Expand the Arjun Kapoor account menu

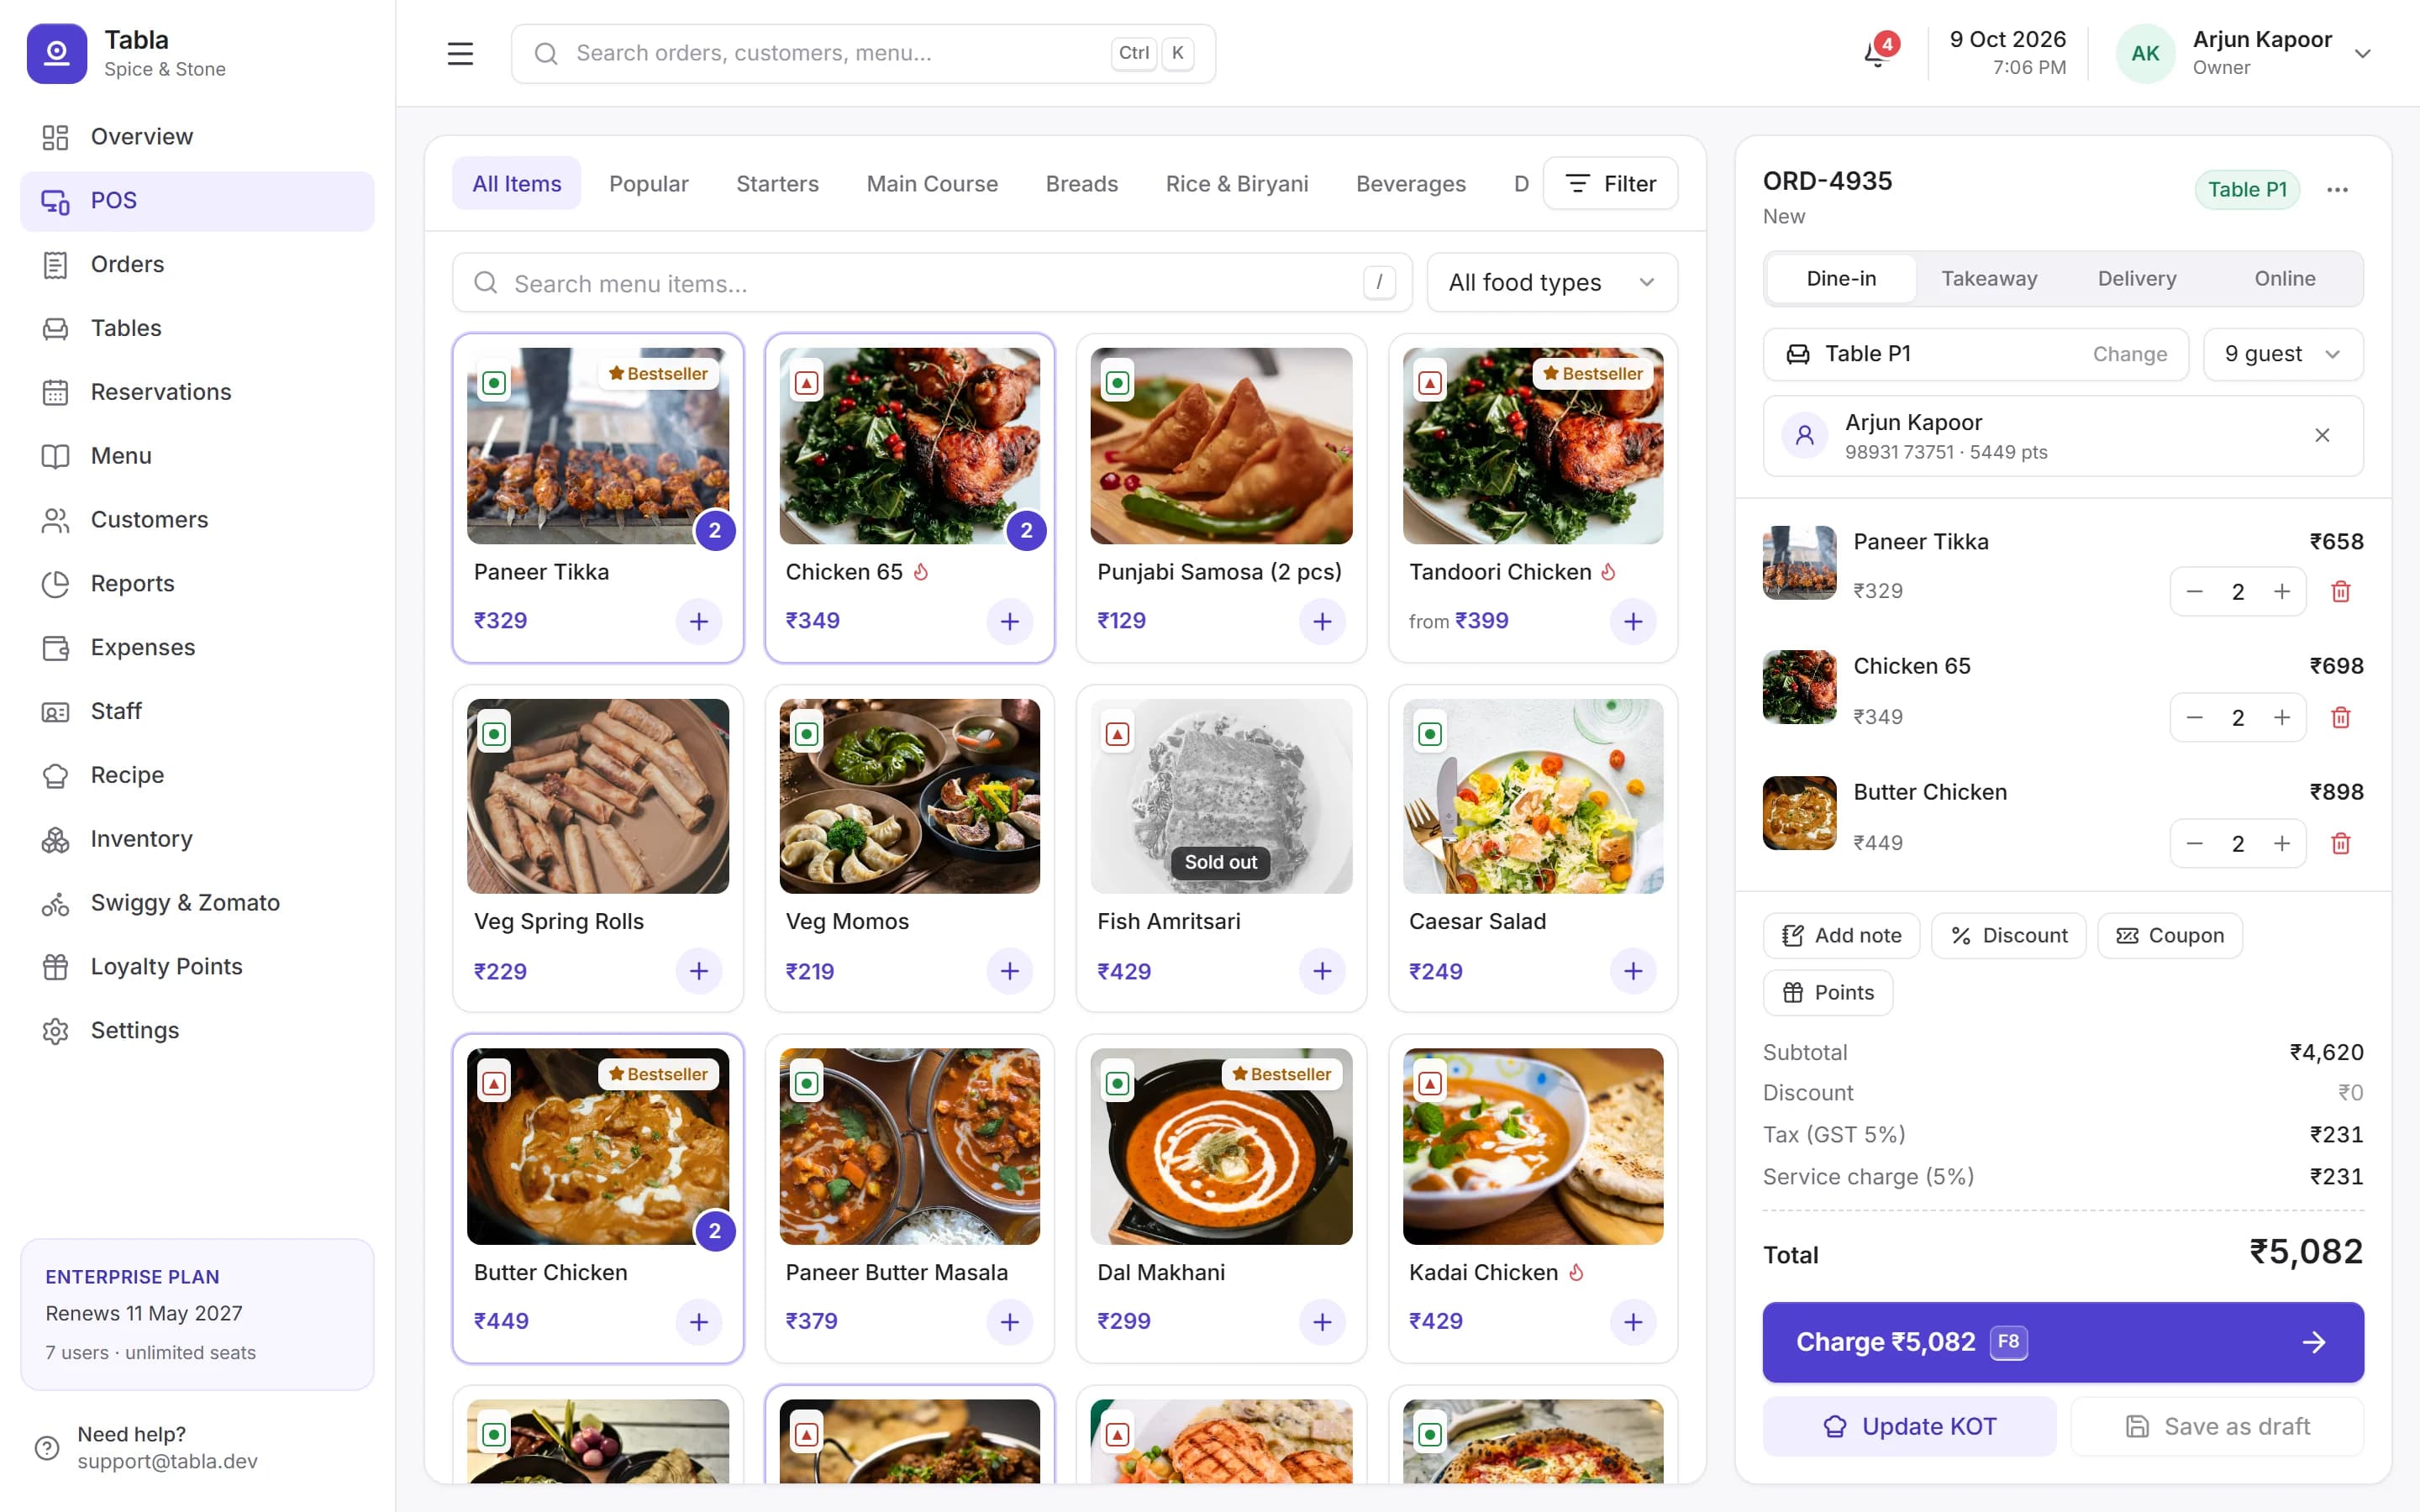coord(2244,54)
